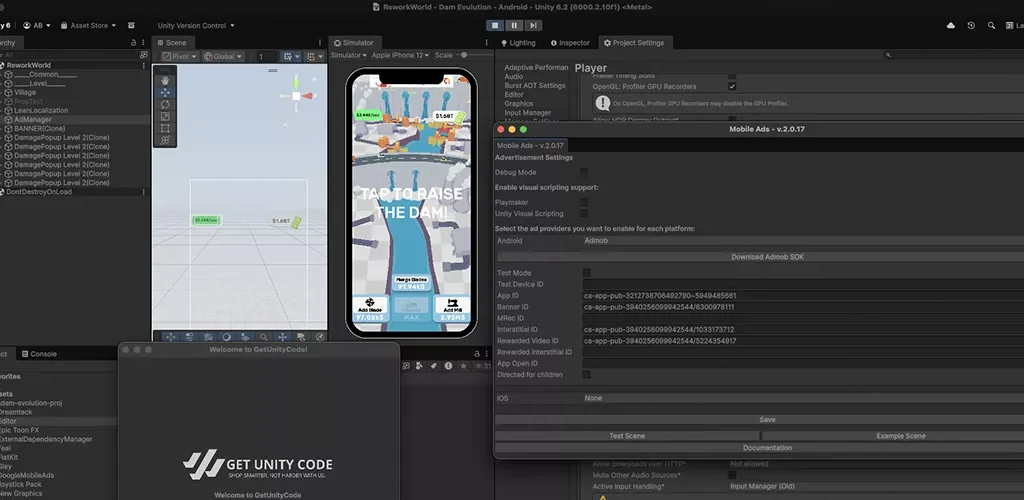Open the undo history icon
1024x500 pixels.
[971, 25]
